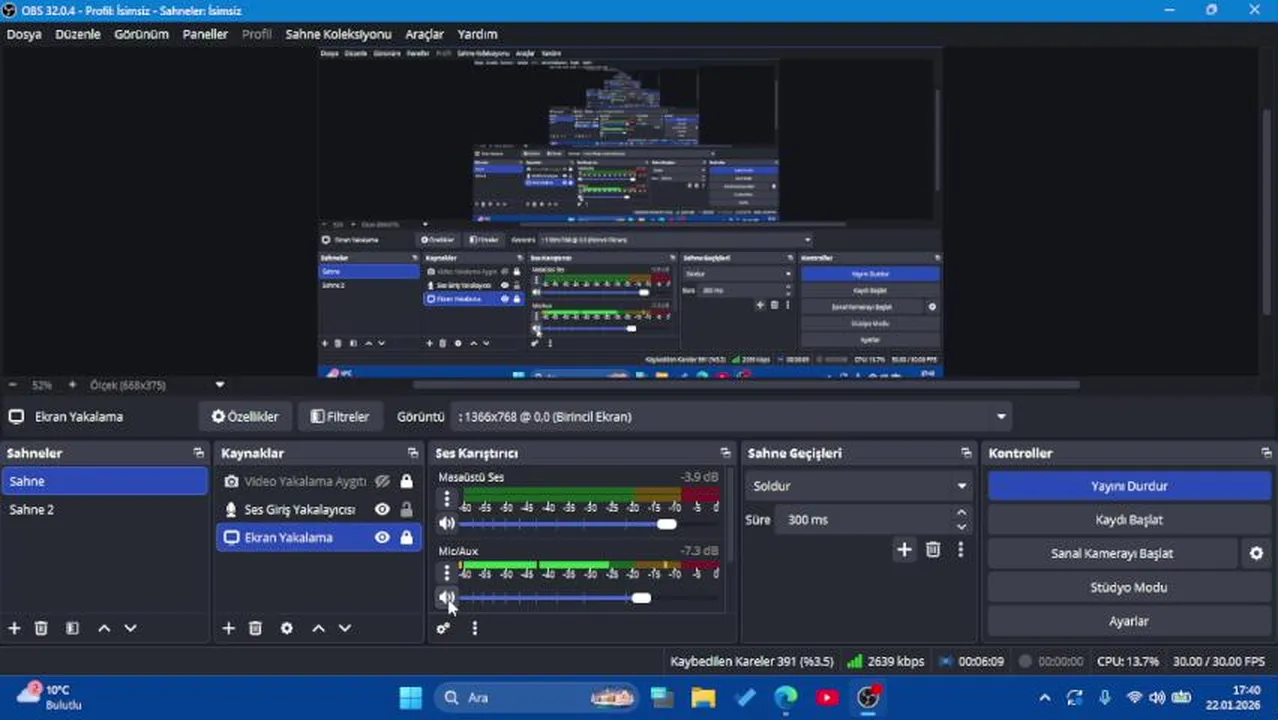Open transition properties three-dot menu

click(x=960, y=549)
